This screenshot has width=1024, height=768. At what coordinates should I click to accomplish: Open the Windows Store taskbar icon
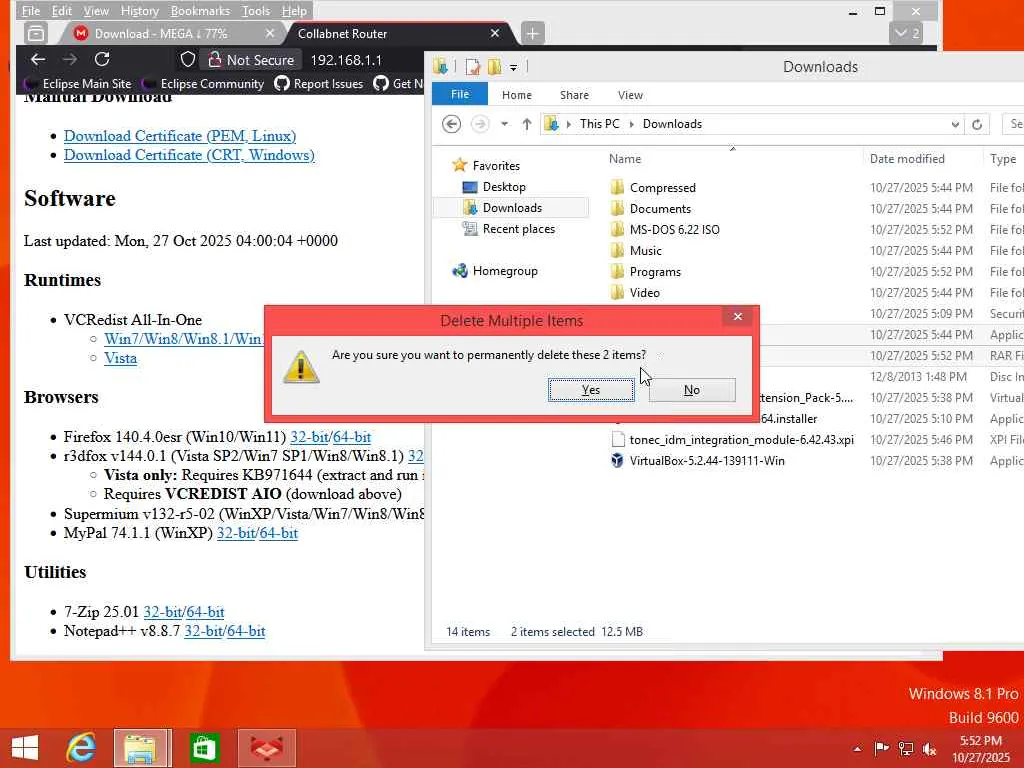click(x=204, y=748)
